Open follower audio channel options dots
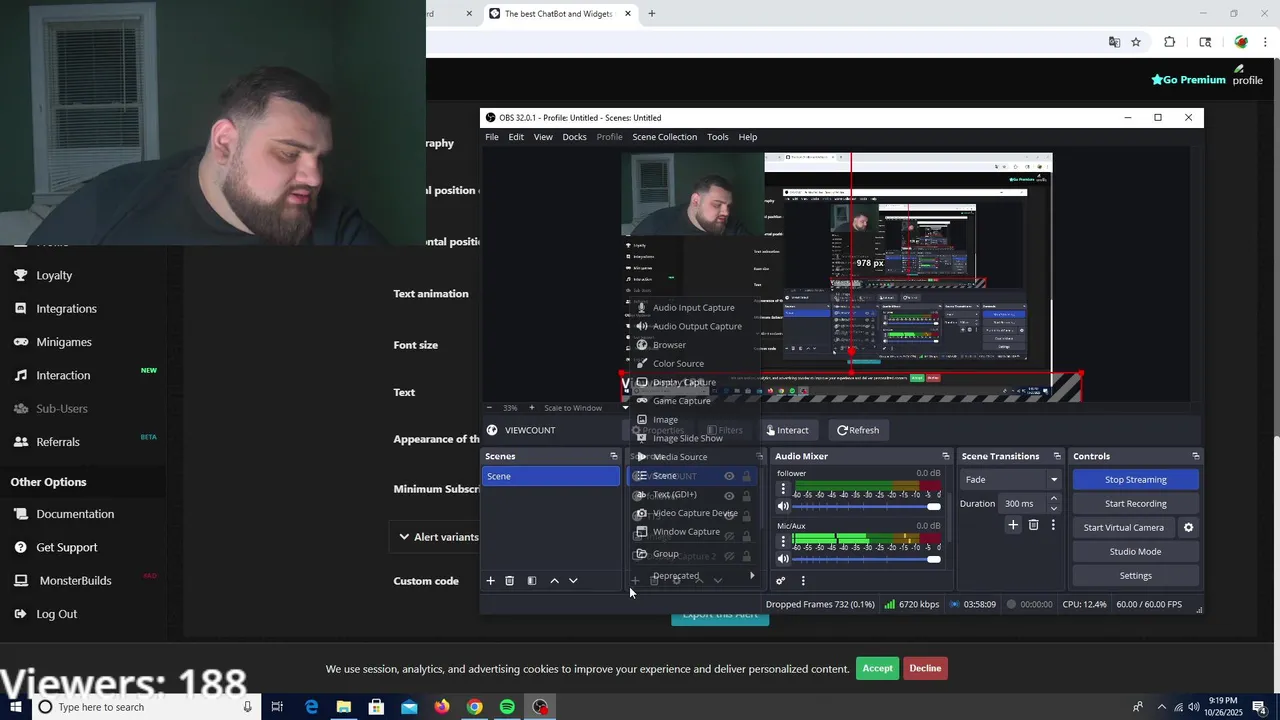Screen dimensions: 1280x720 click(783, 489)
